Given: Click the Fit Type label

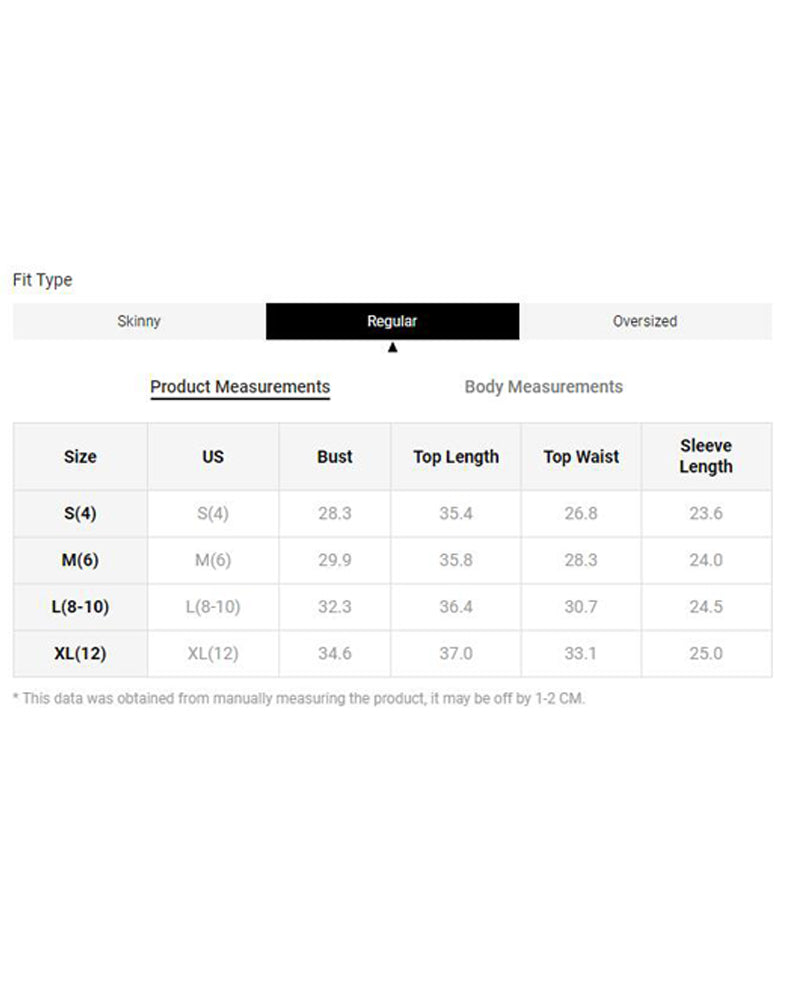Looking at the screenshot, I should [42, 280].
